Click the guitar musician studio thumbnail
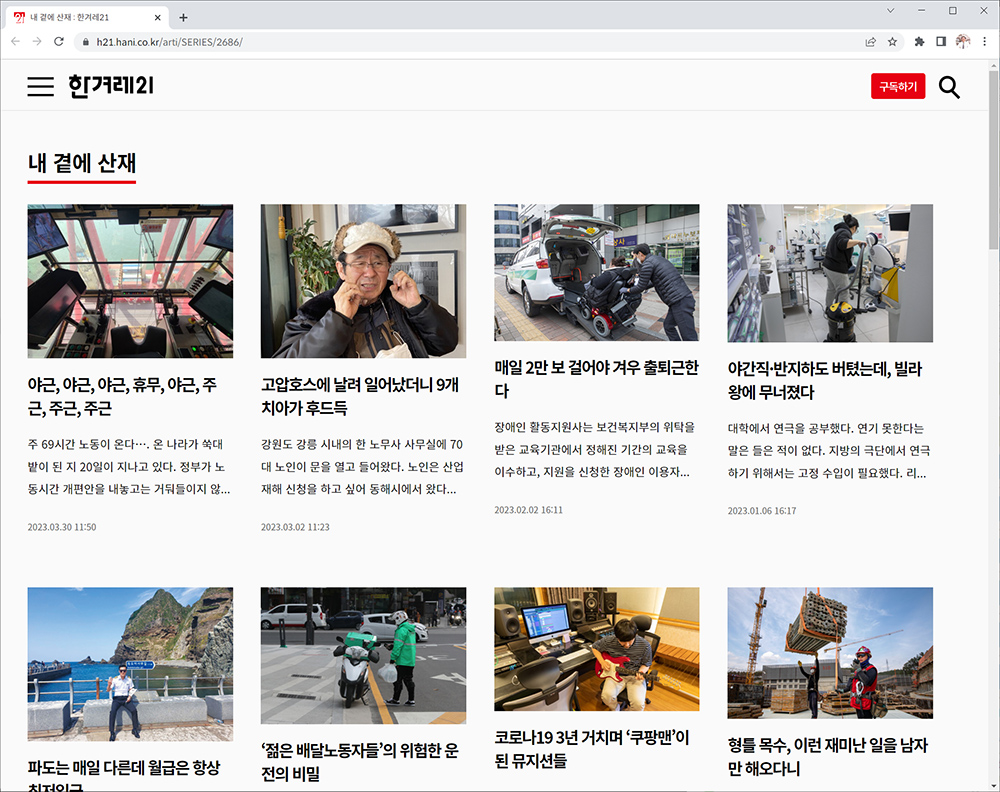 [596, 648]
